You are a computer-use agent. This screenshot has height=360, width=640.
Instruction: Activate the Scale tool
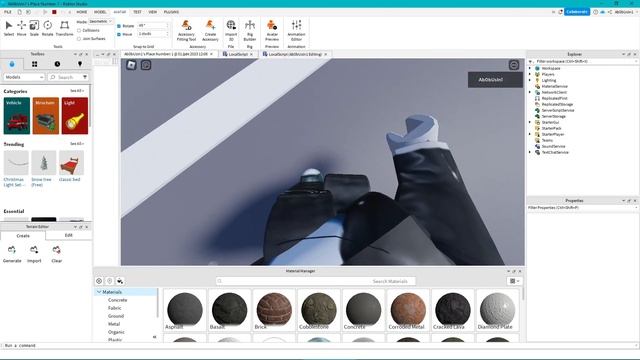pos(34,28)
